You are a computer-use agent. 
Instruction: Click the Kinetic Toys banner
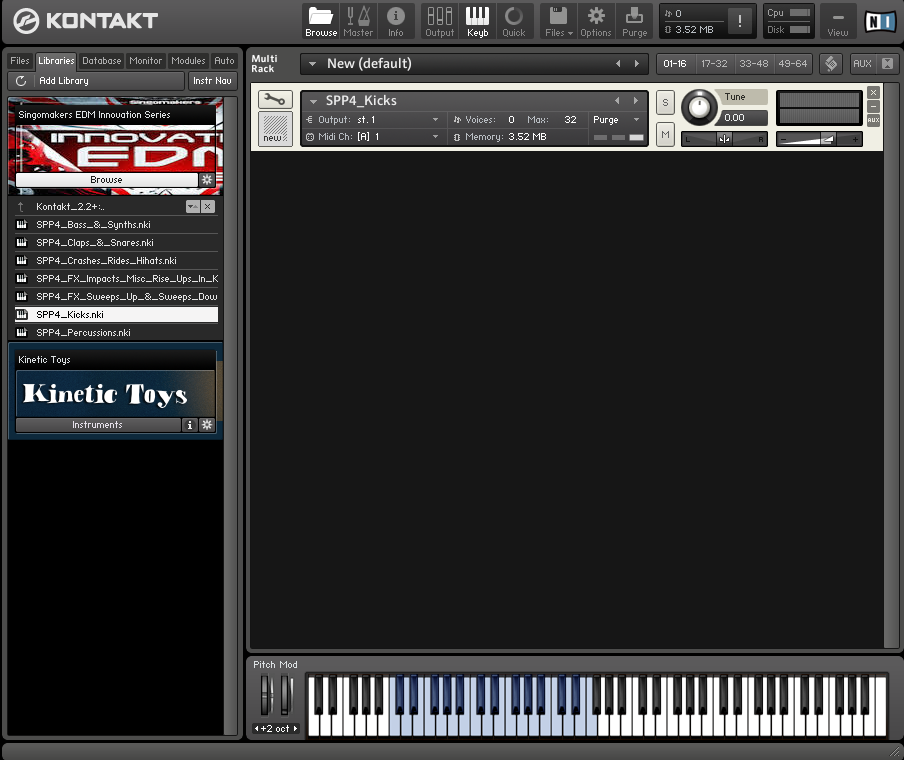(115, 394)
